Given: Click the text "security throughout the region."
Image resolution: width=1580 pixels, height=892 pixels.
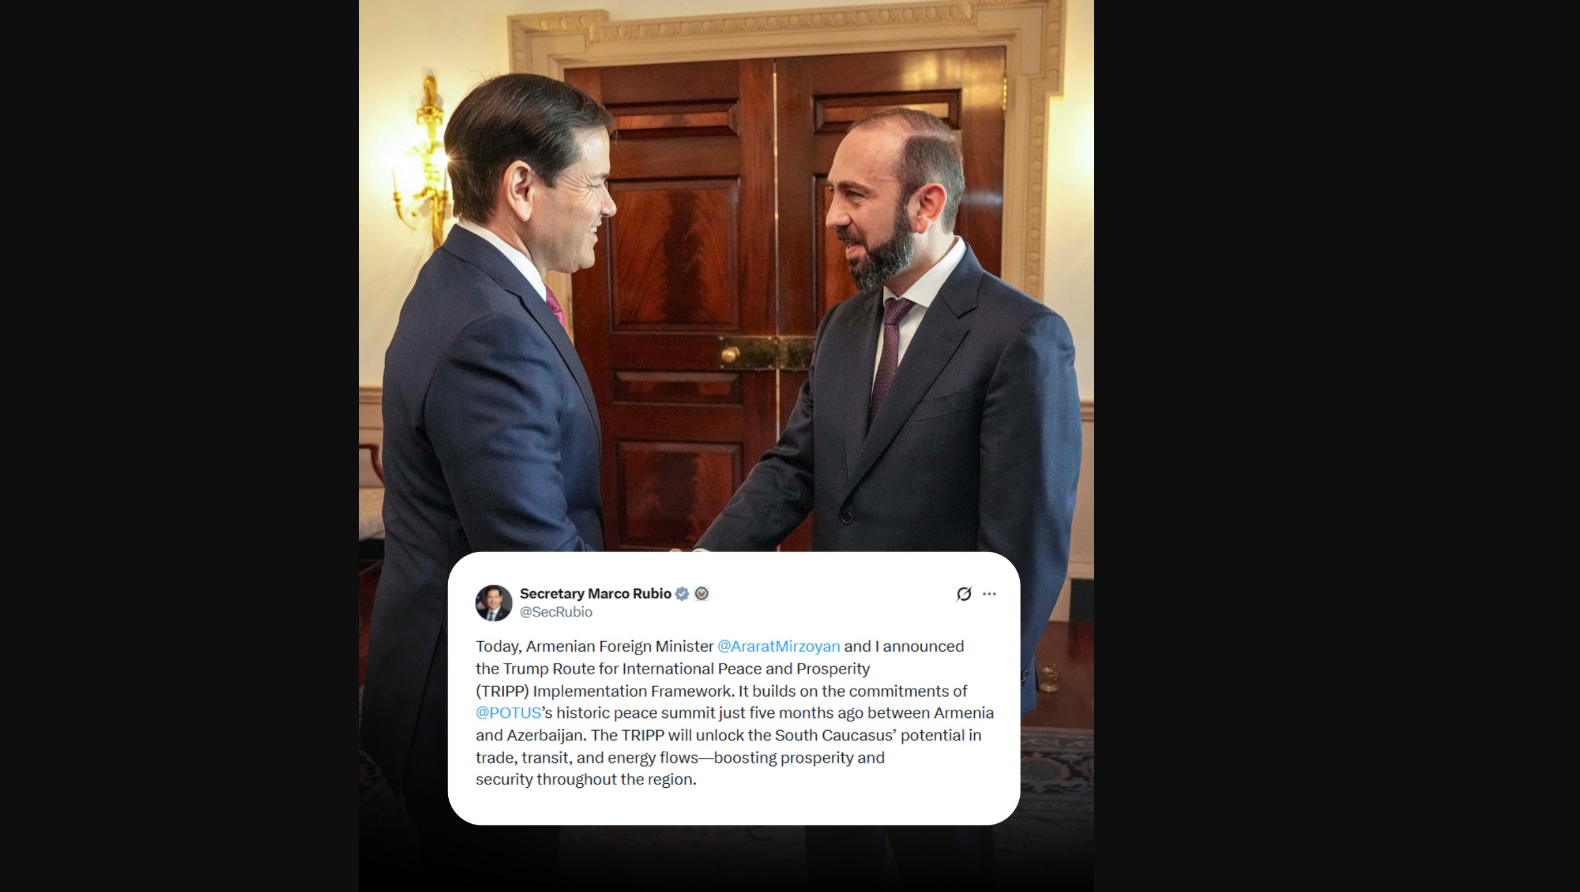Looking at the screenshot, I should 586,780.
